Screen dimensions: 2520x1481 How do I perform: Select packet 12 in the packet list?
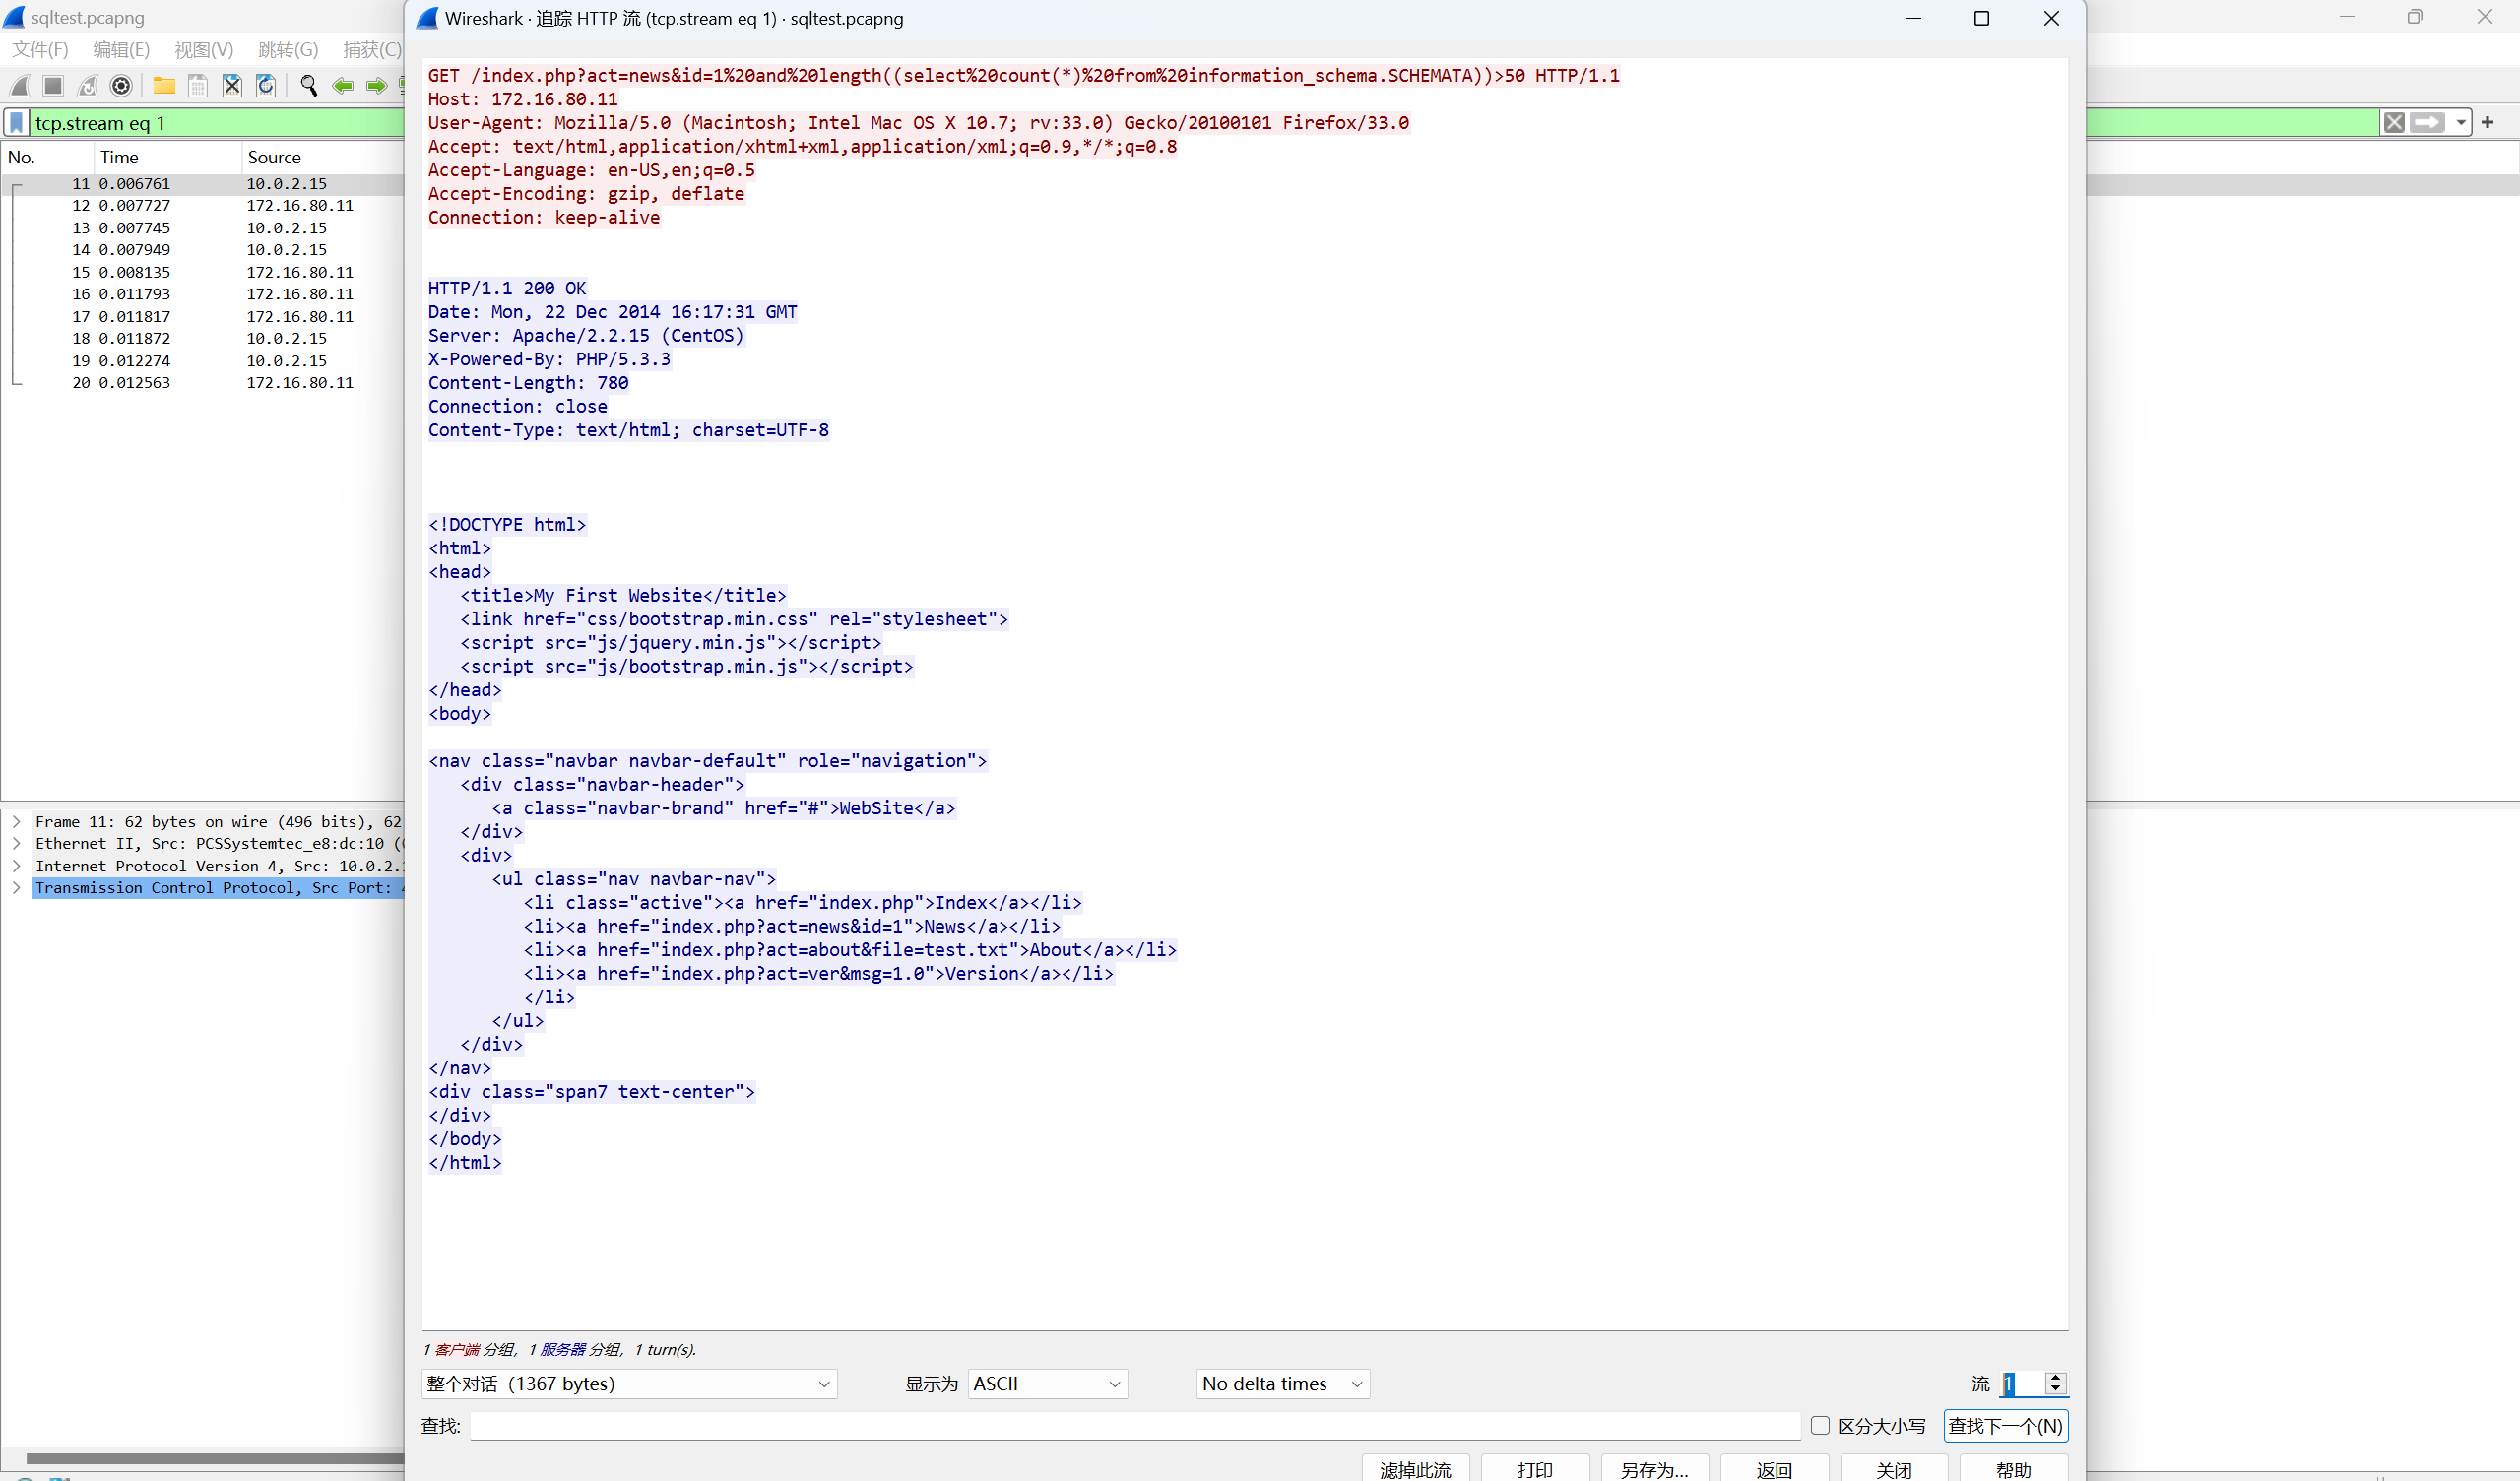coord(203,206)
